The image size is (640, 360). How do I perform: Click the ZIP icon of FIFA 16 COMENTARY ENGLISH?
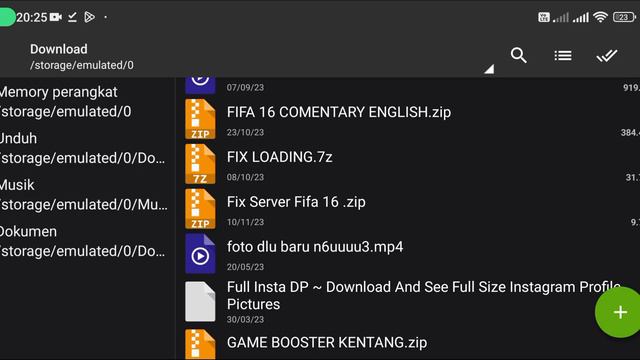(200, 119)
